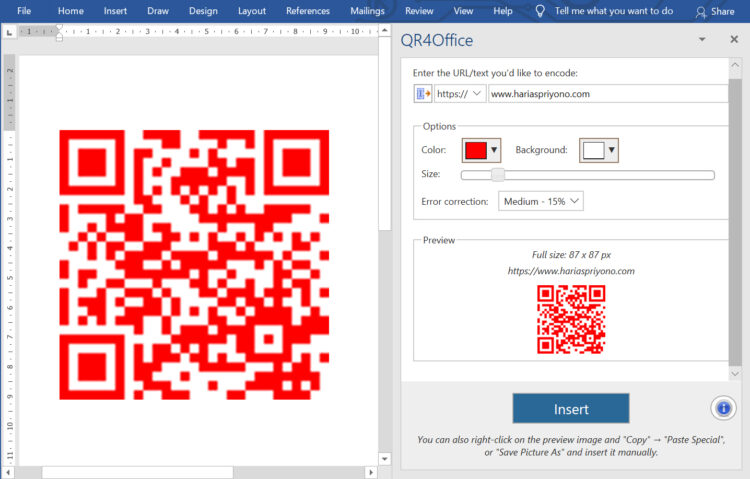Click the document scroll-up arrow
750x479 pixels.
[x=385, y=31]
